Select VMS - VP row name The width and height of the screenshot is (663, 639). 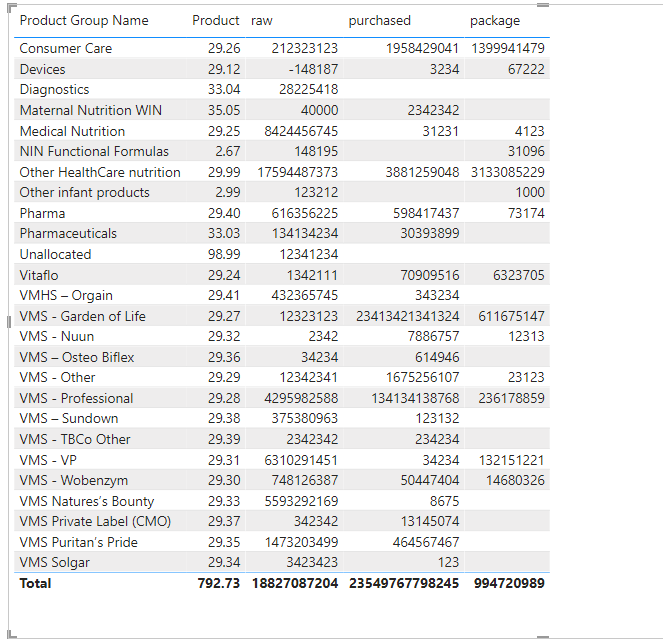click(x=48, y=460)
